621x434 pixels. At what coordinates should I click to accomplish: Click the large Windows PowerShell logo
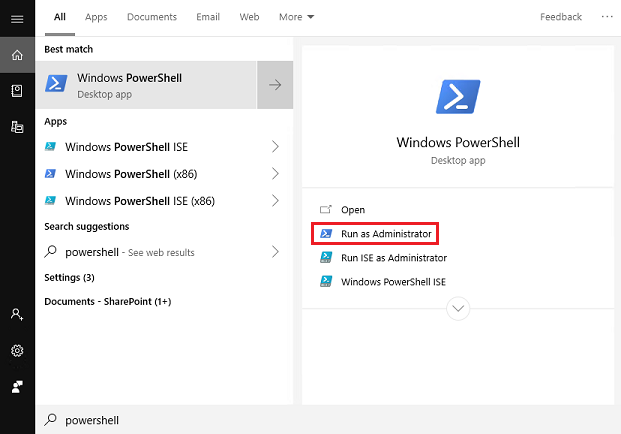click(458, 96)
